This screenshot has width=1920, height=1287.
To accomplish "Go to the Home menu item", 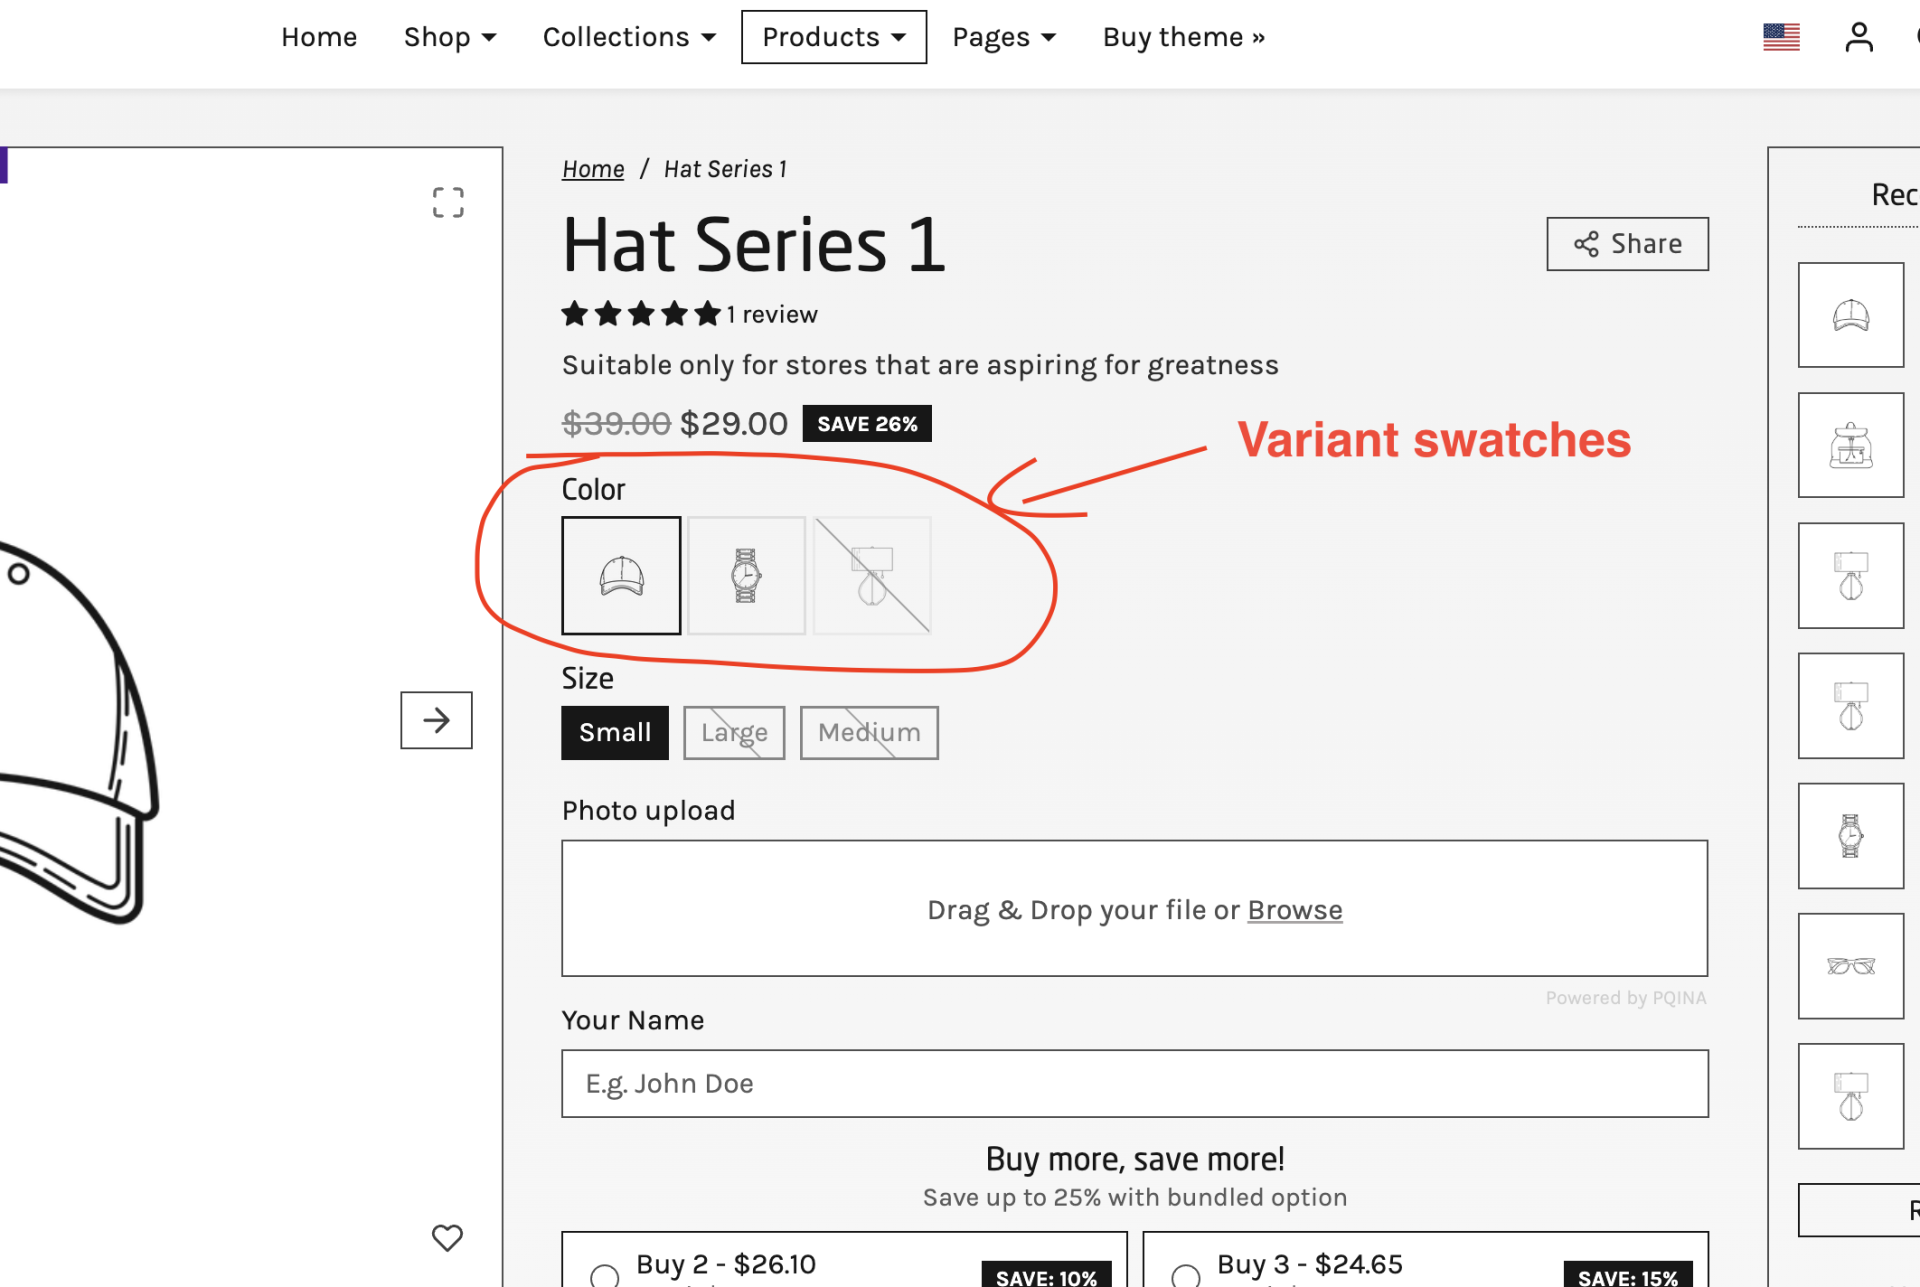I will (x=319, y=37).
